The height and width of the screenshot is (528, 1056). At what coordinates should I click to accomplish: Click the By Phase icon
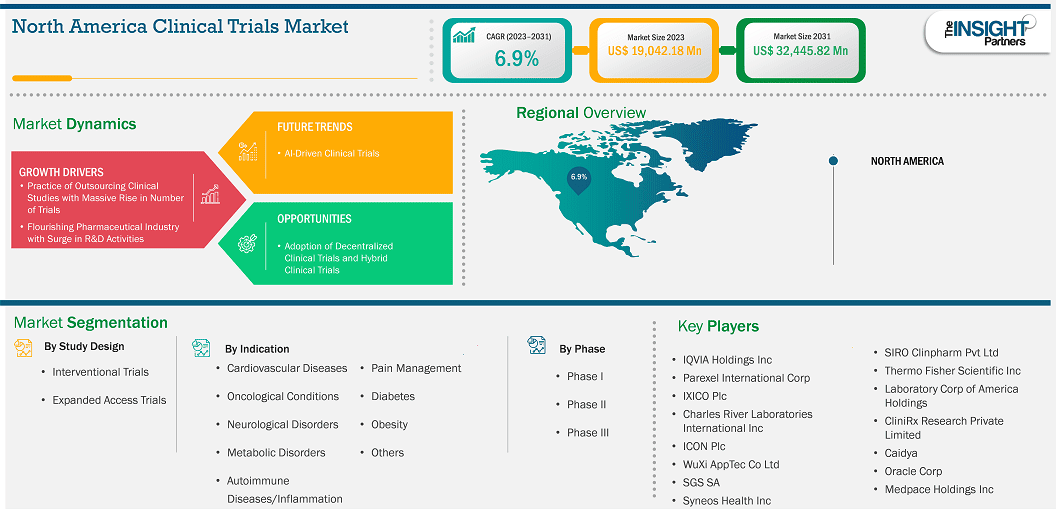coord(537,345)
